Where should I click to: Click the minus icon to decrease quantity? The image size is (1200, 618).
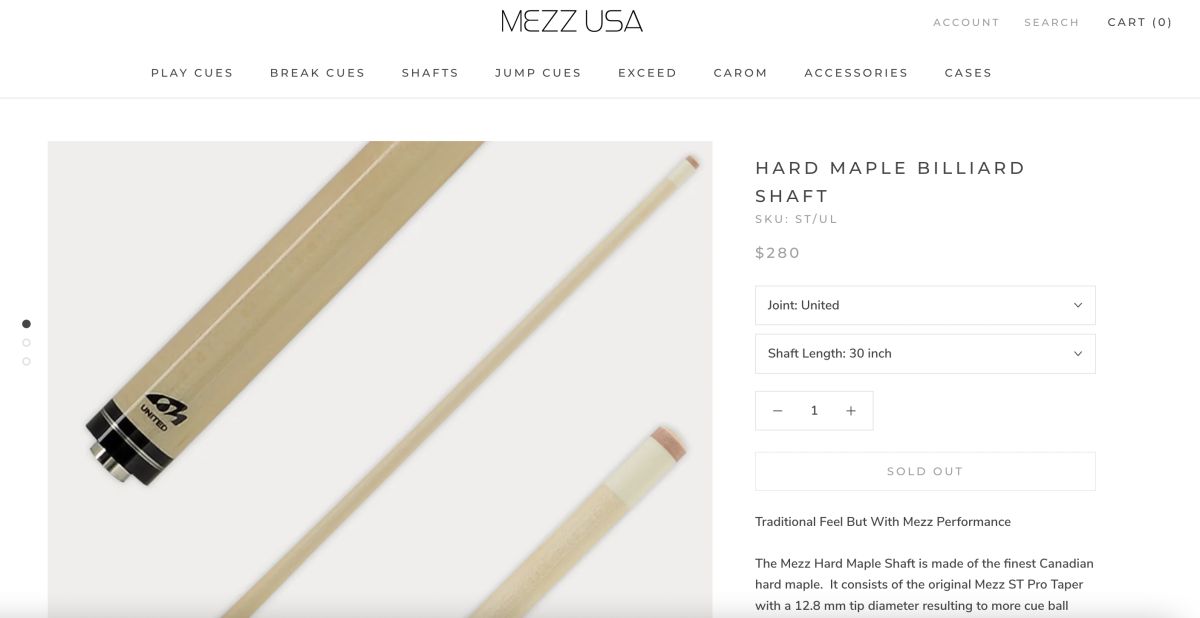point(777,411)
